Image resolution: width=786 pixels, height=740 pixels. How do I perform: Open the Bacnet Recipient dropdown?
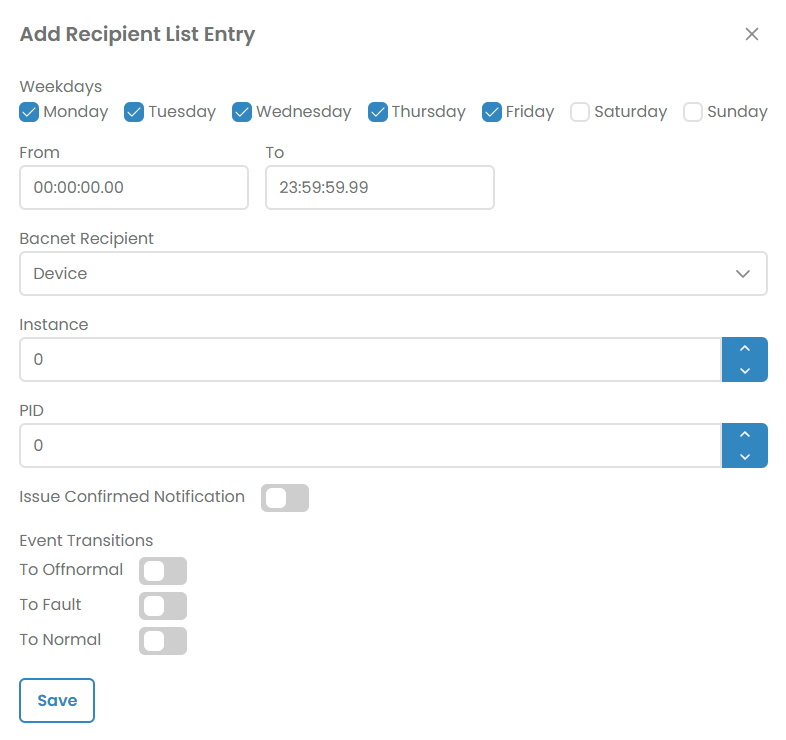[393, 273]
